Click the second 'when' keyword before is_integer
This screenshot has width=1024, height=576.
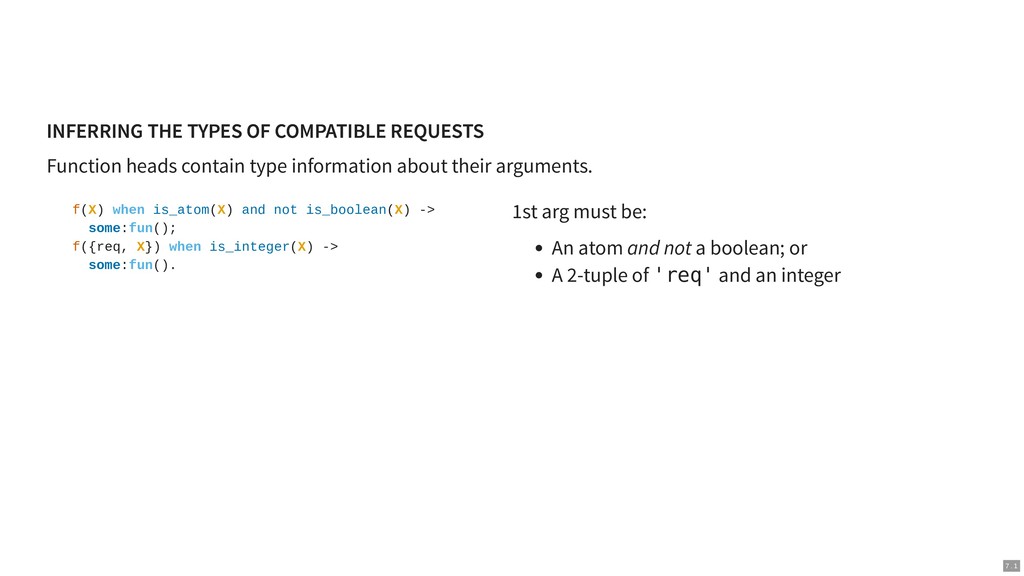pyautogui.click(x=185, y=247)
